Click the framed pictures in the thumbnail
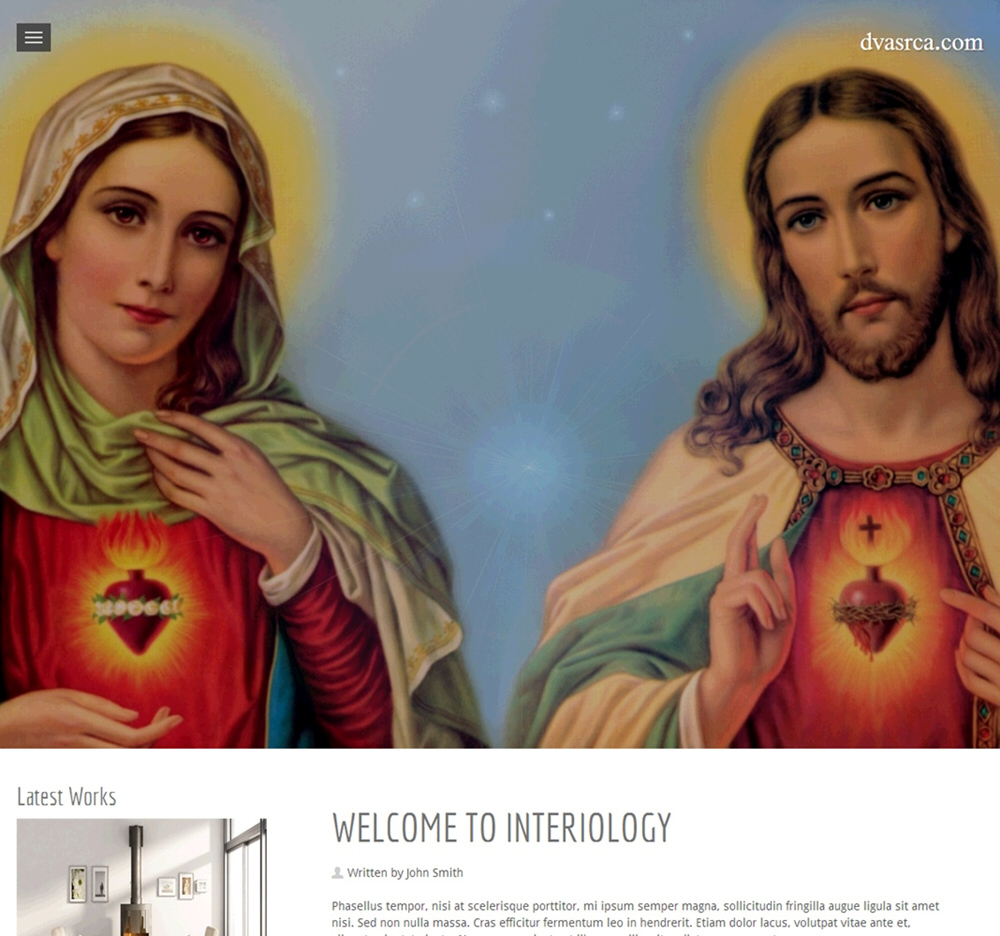Image resolution: width=1000 pixels, height=936 pixels. [88, 883]
